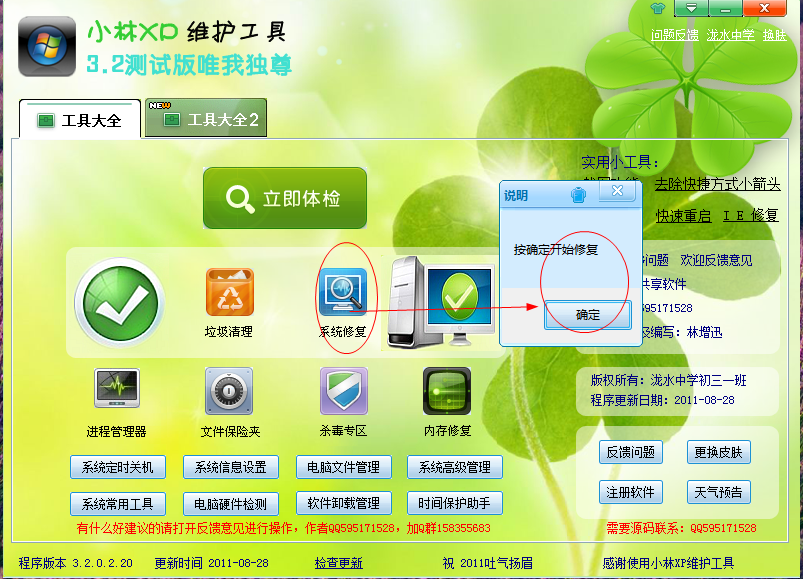
Task: Switch to the 工具大全2 tab
Action: click(206, 120)
